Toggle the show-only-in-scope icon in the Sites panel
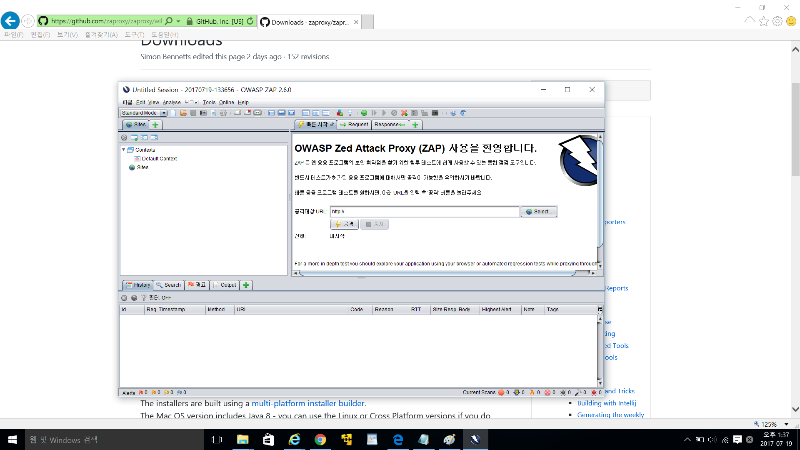Viewport: 800px width, 450px height. 124,138
